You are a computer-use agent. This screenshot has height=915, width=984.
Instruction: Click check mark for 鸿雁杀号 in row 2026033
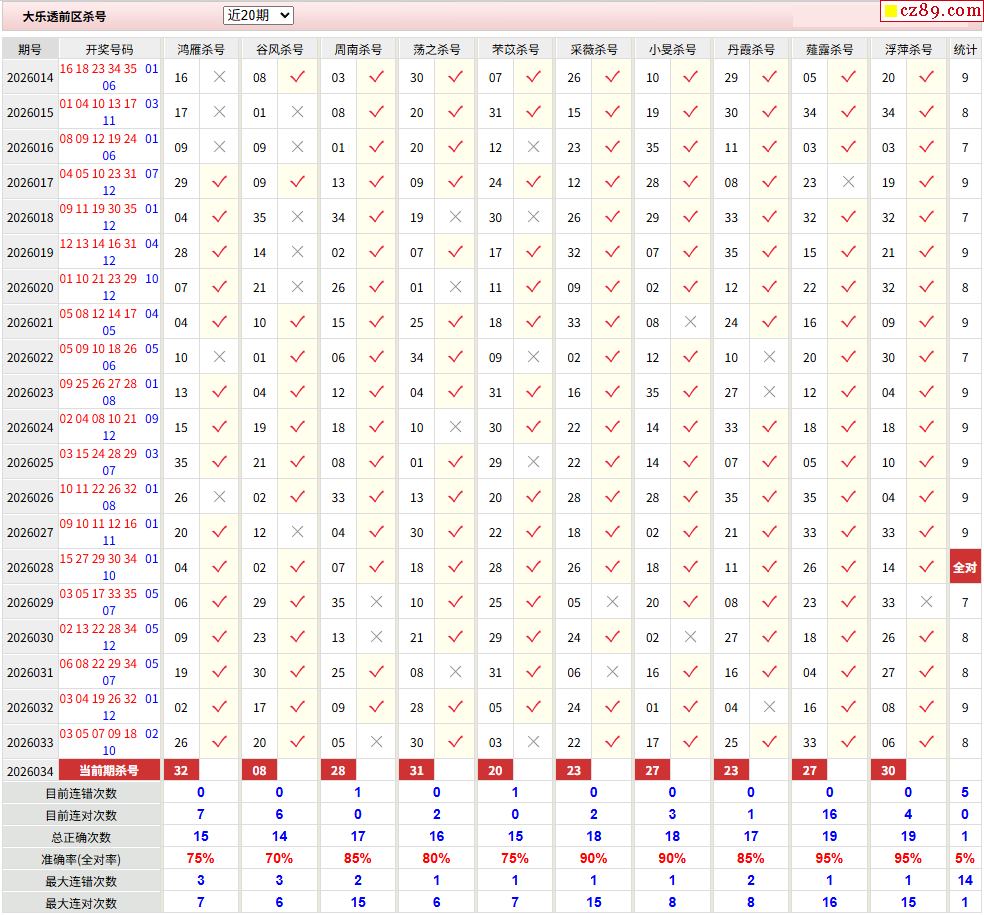coord(219,742)
